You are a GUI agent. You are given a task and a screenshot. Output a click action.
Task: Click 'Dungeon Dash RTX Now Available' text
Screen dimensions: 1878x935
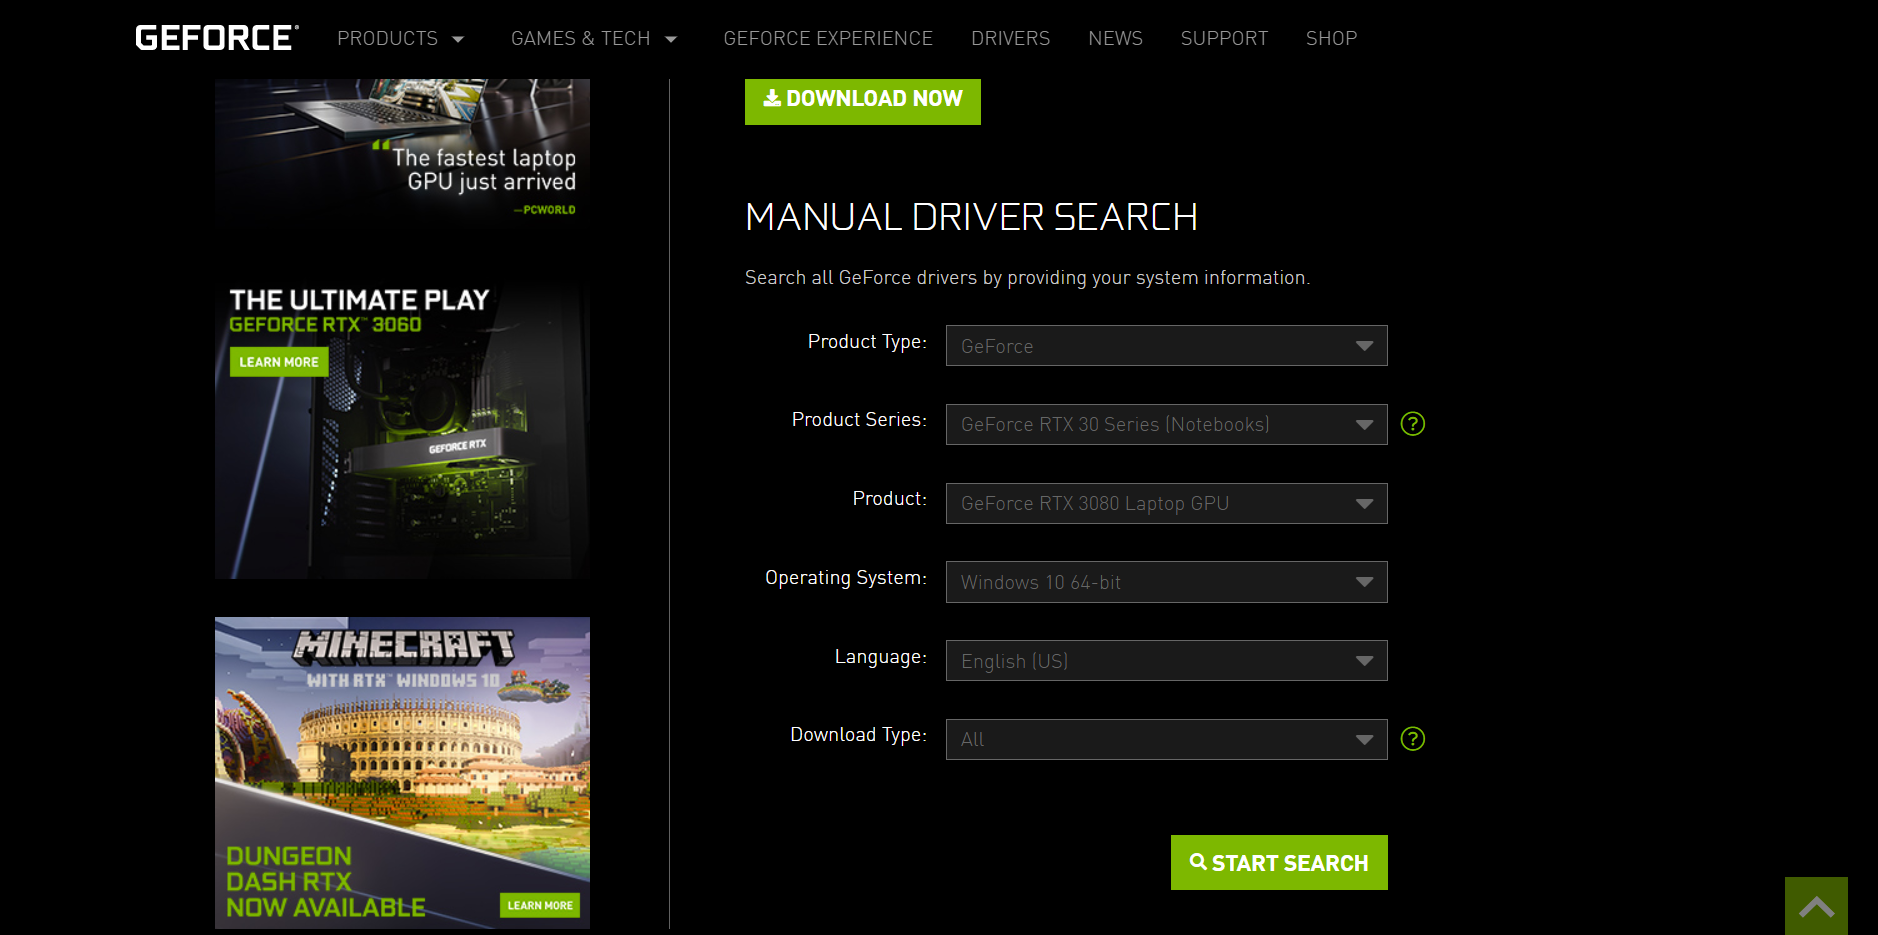pyautogui.click(x=326, y=882)
